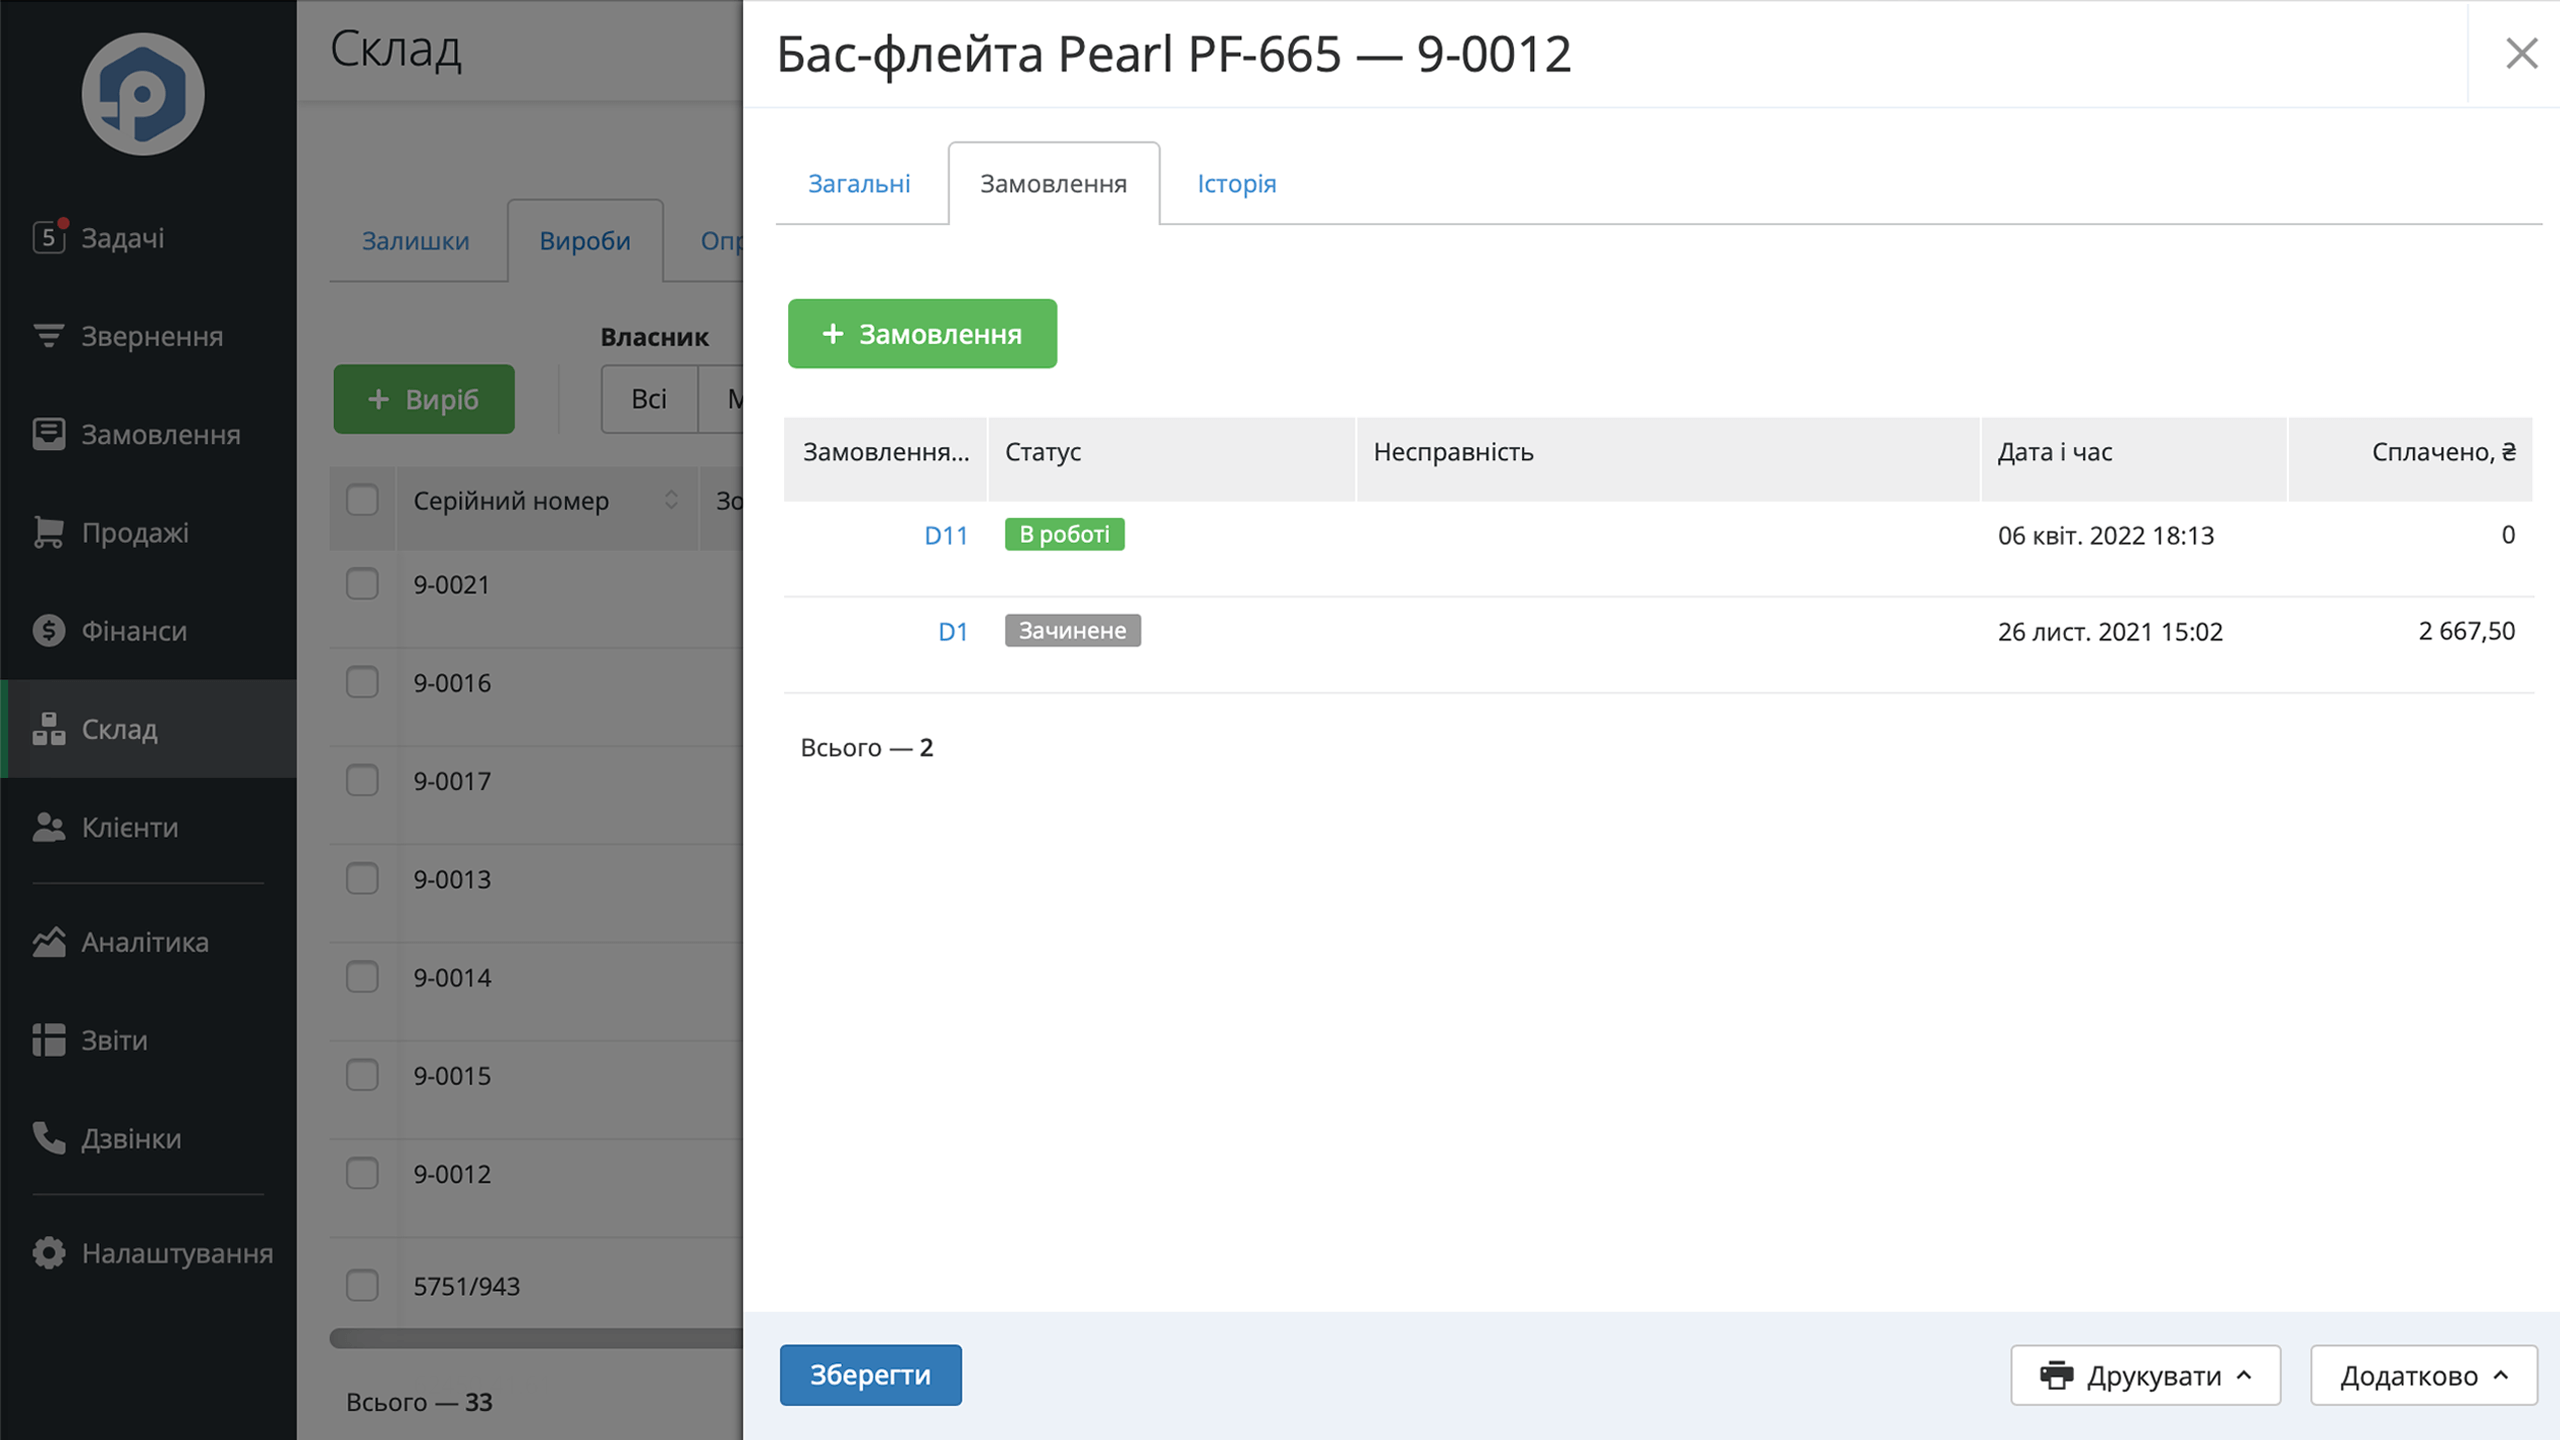This screenshot has height=1440, width=2560.
Task: Check the row 9-0016 checkbox
Action: (x=362, y=682)
